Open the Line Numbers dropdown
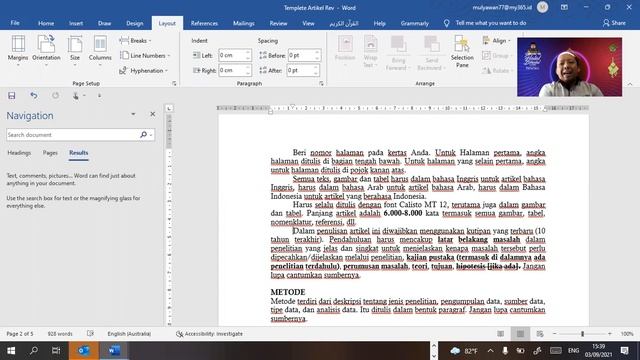Screen dimensions: 640x360 145,56
